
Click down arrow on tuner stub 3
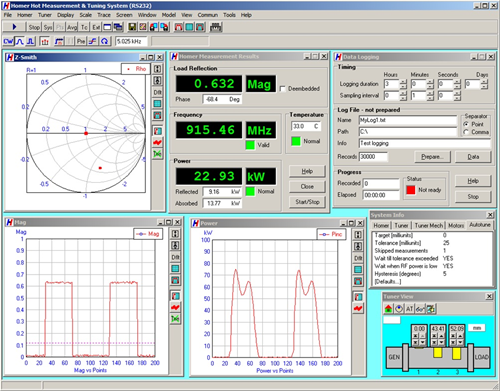point(460,342)
